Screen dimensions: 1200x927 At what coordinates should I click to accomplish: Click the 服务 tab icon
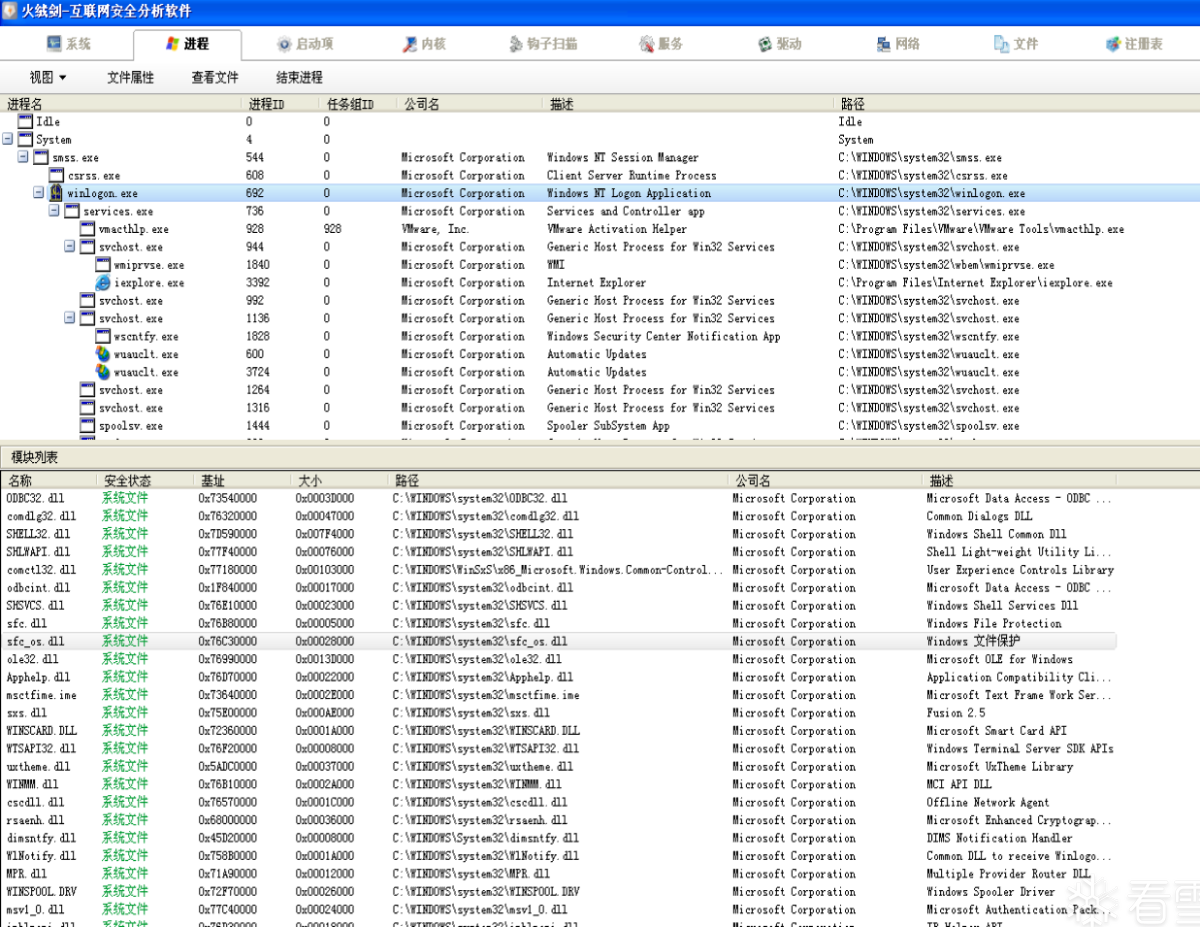point(647,44)
